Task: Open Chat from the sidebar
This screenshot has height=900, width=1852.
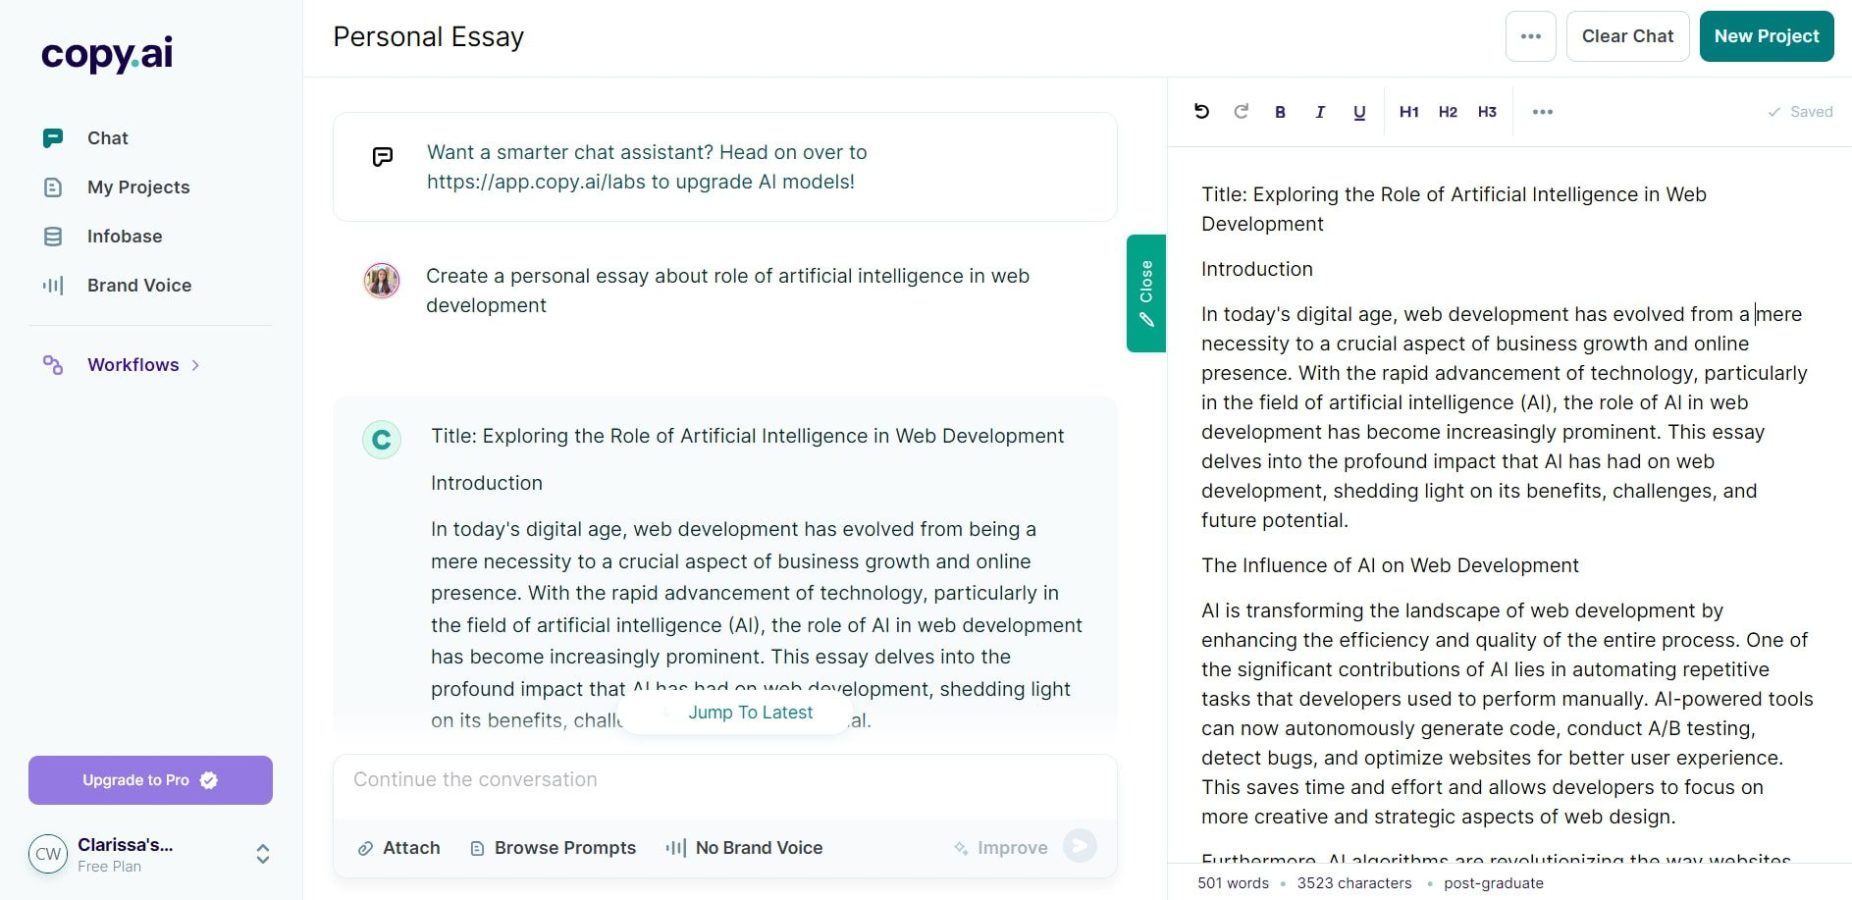Action: point(107,138)
